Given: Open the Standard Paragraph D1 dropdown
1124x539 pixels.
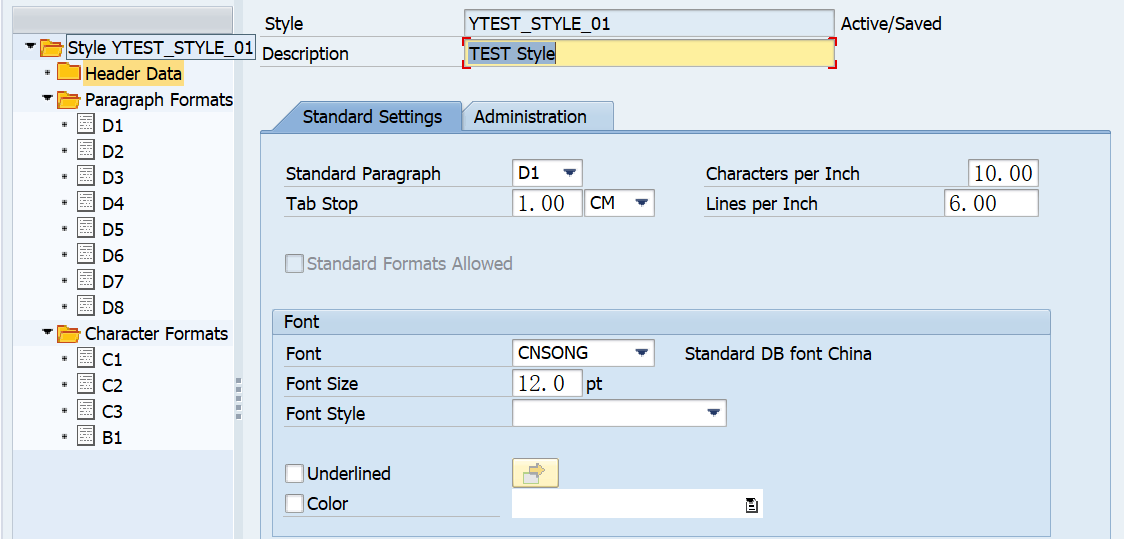Looking at the screenshot, I should pos(570,173).
